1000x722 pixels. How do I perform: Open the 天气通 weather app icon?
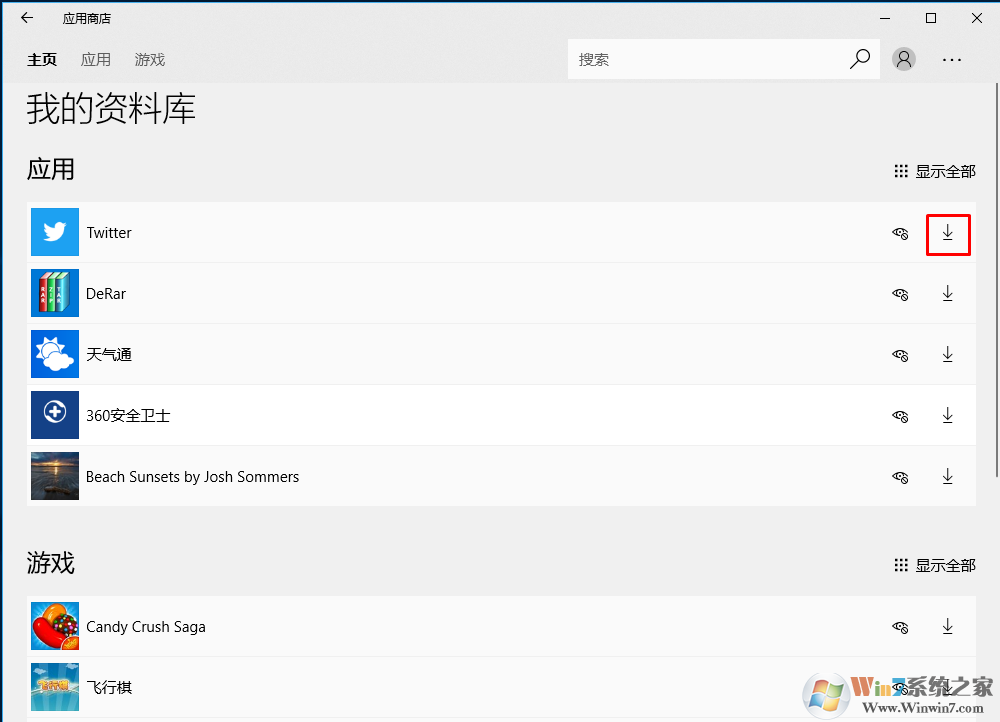55,354
